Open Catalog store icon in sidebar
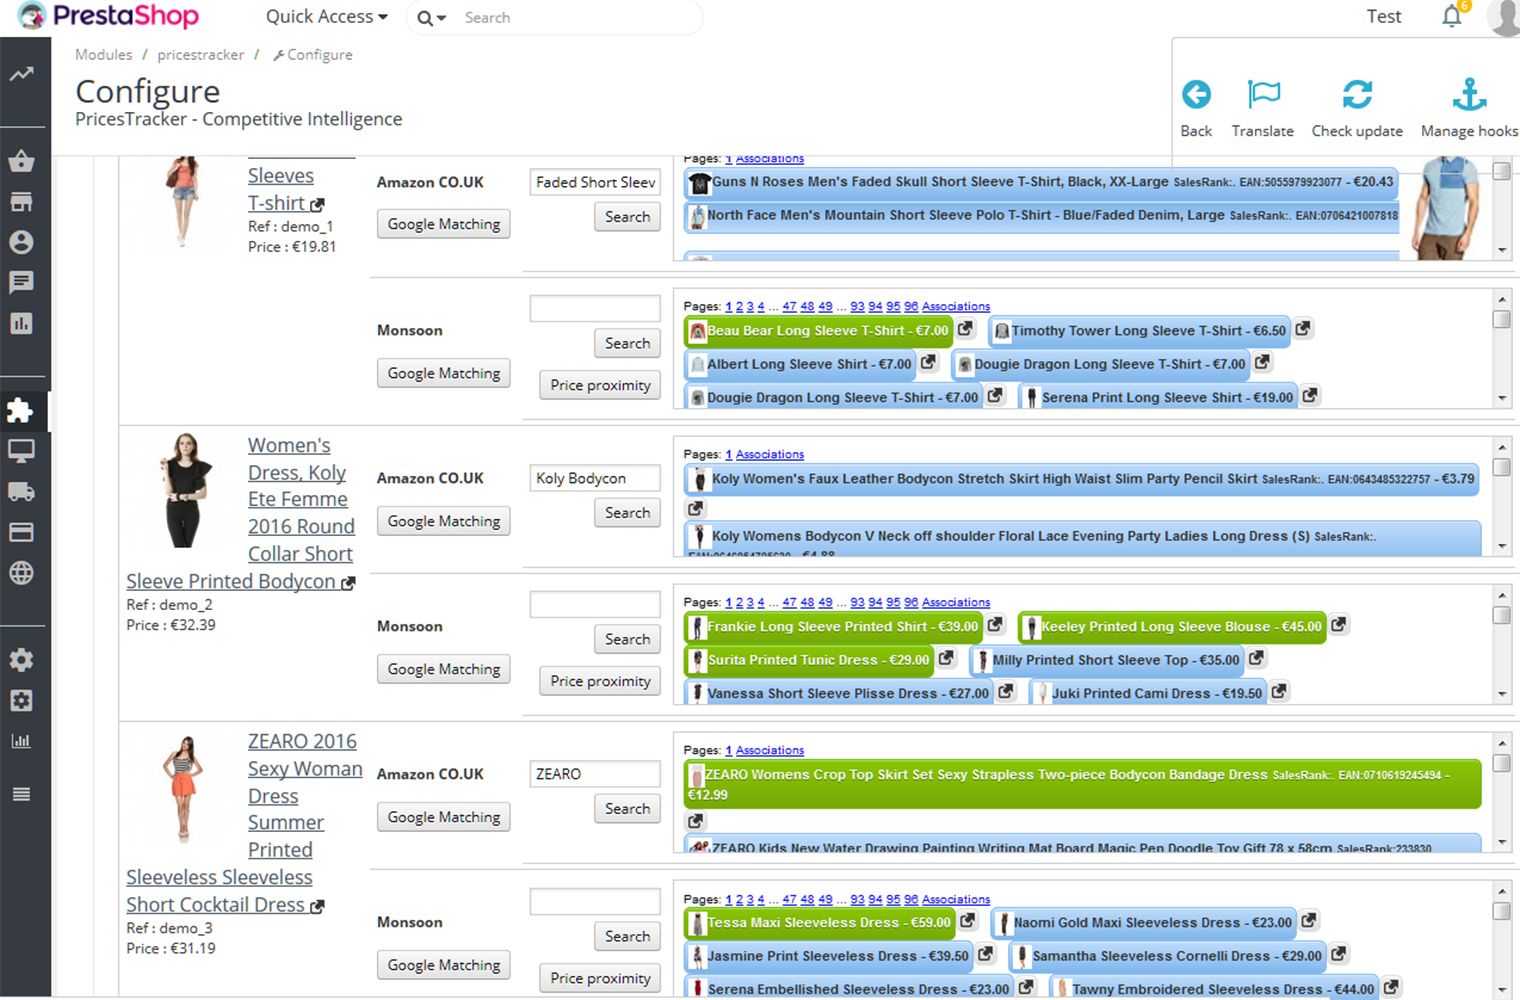 point(21,202)
